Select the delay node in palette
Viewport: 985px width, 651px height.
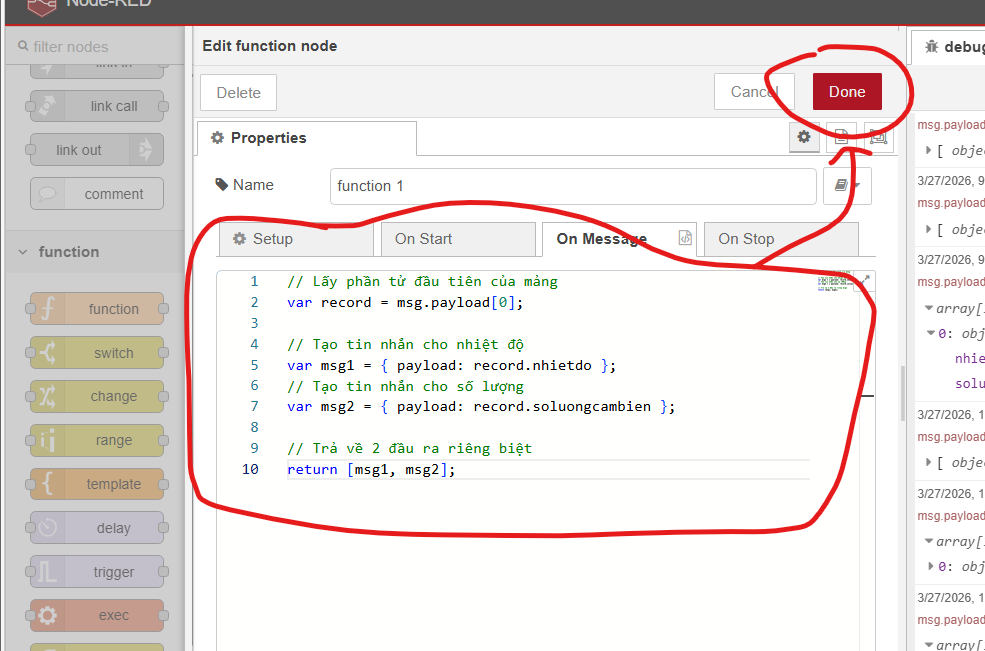[96, 528]
